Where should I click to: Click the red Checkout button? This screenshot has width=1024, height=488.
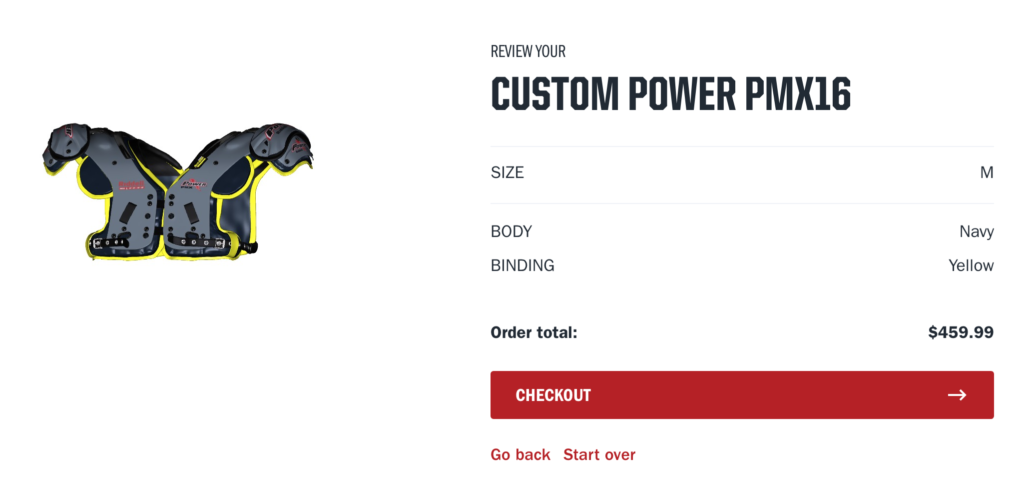point(742,395)
